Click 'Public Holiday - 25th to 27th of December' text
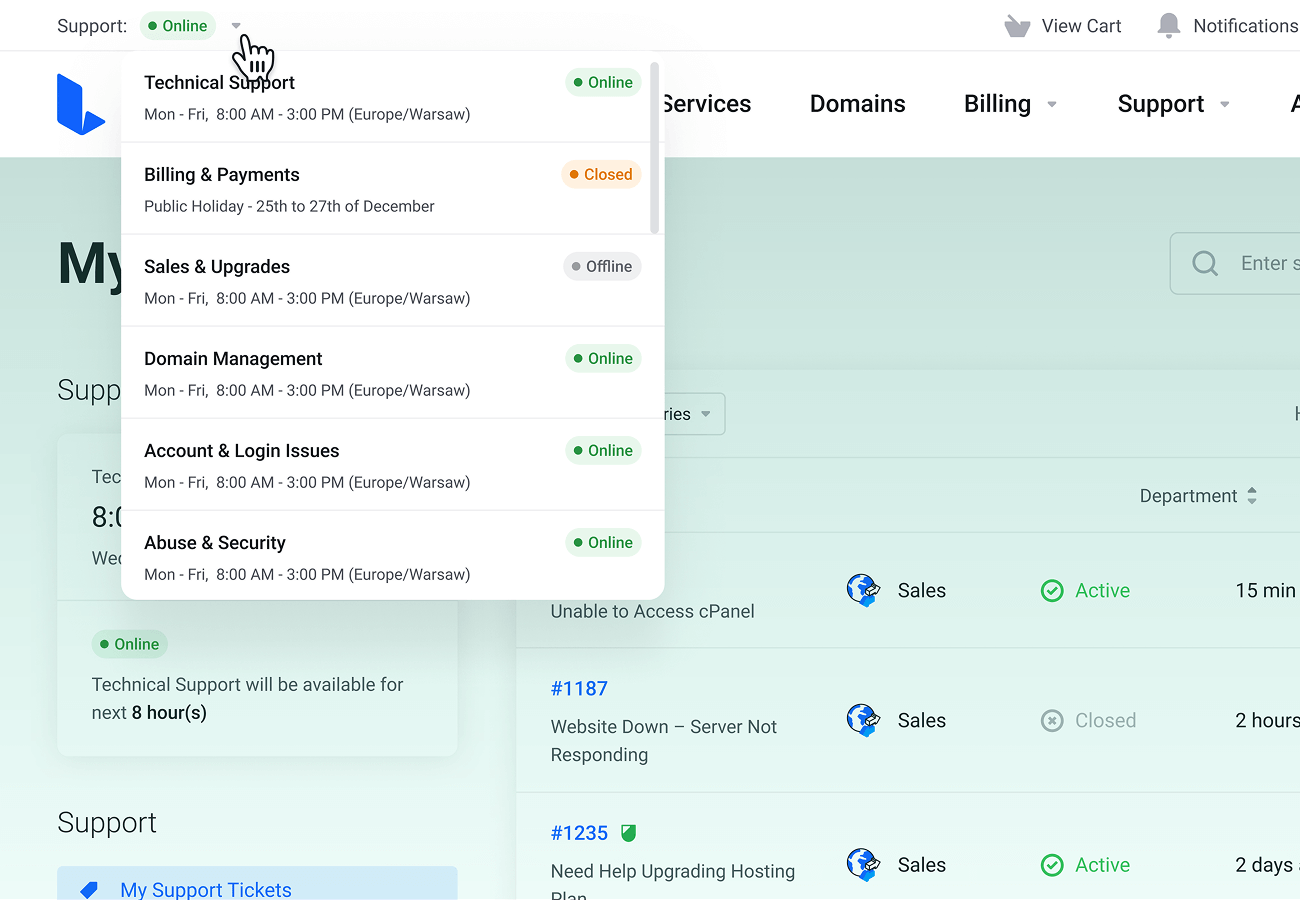1300x900 pixels. 289,206
